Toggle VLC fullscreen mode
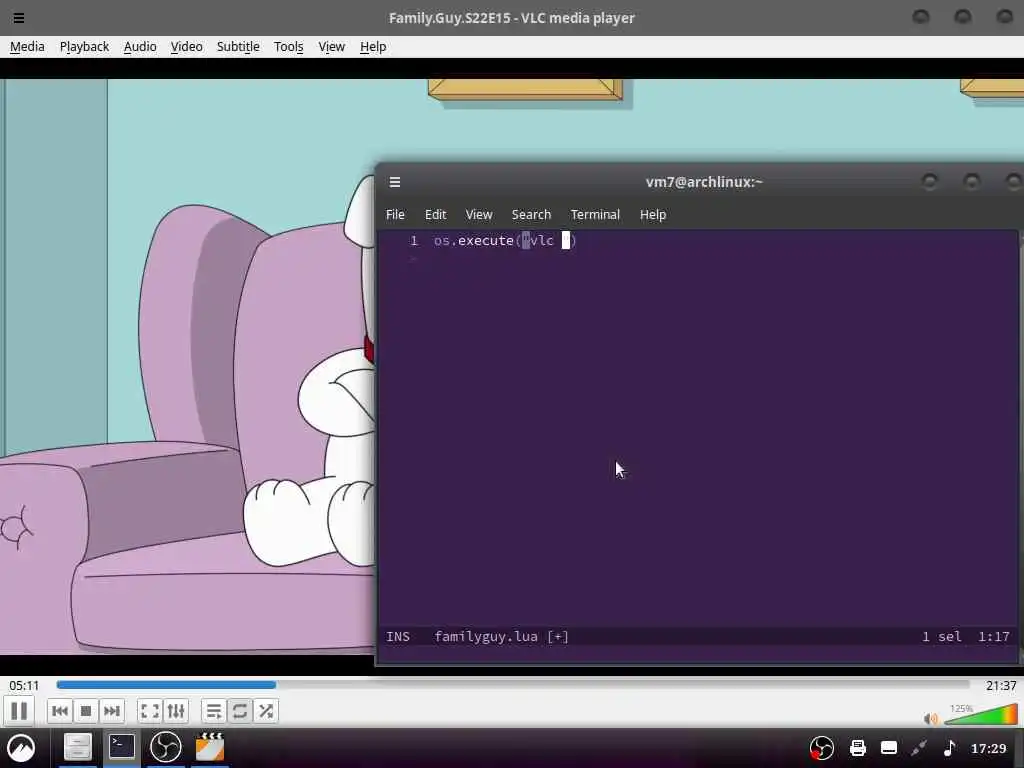Image resolution: width=1024 pixels, height=768 pixels. pos(150,711)
